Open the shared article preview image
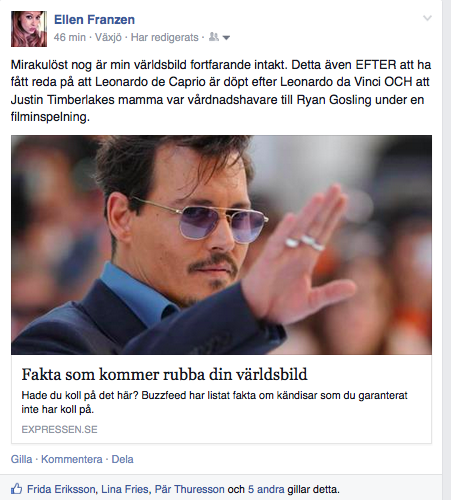451x500 pixels. [221, 245]
